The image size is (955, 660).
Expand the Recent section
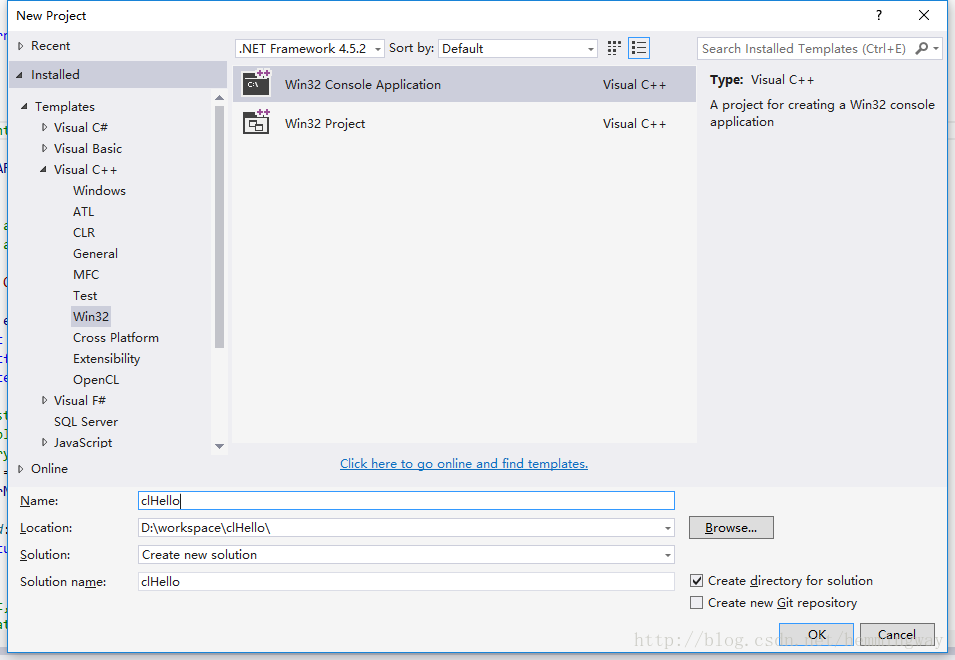coord(21,46)
